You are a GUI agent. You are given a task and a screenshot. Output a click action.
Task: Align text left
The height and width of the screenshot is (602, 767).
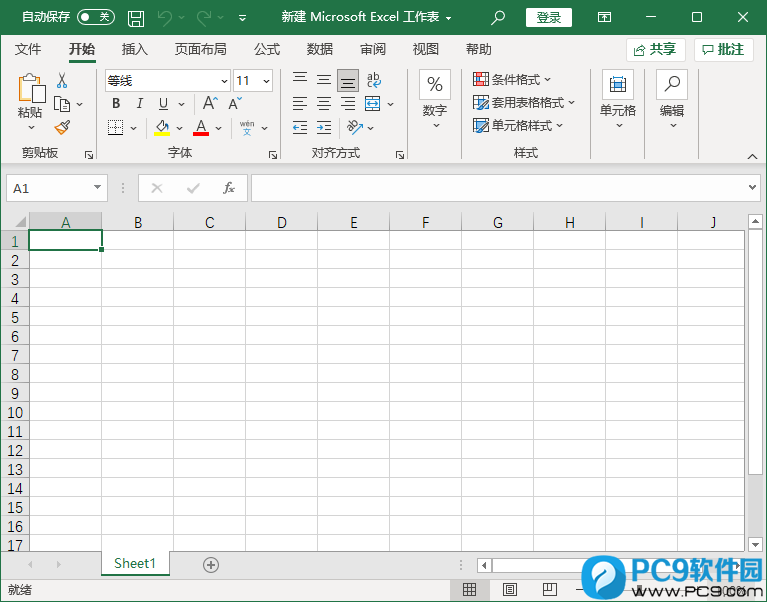(300, 104)
